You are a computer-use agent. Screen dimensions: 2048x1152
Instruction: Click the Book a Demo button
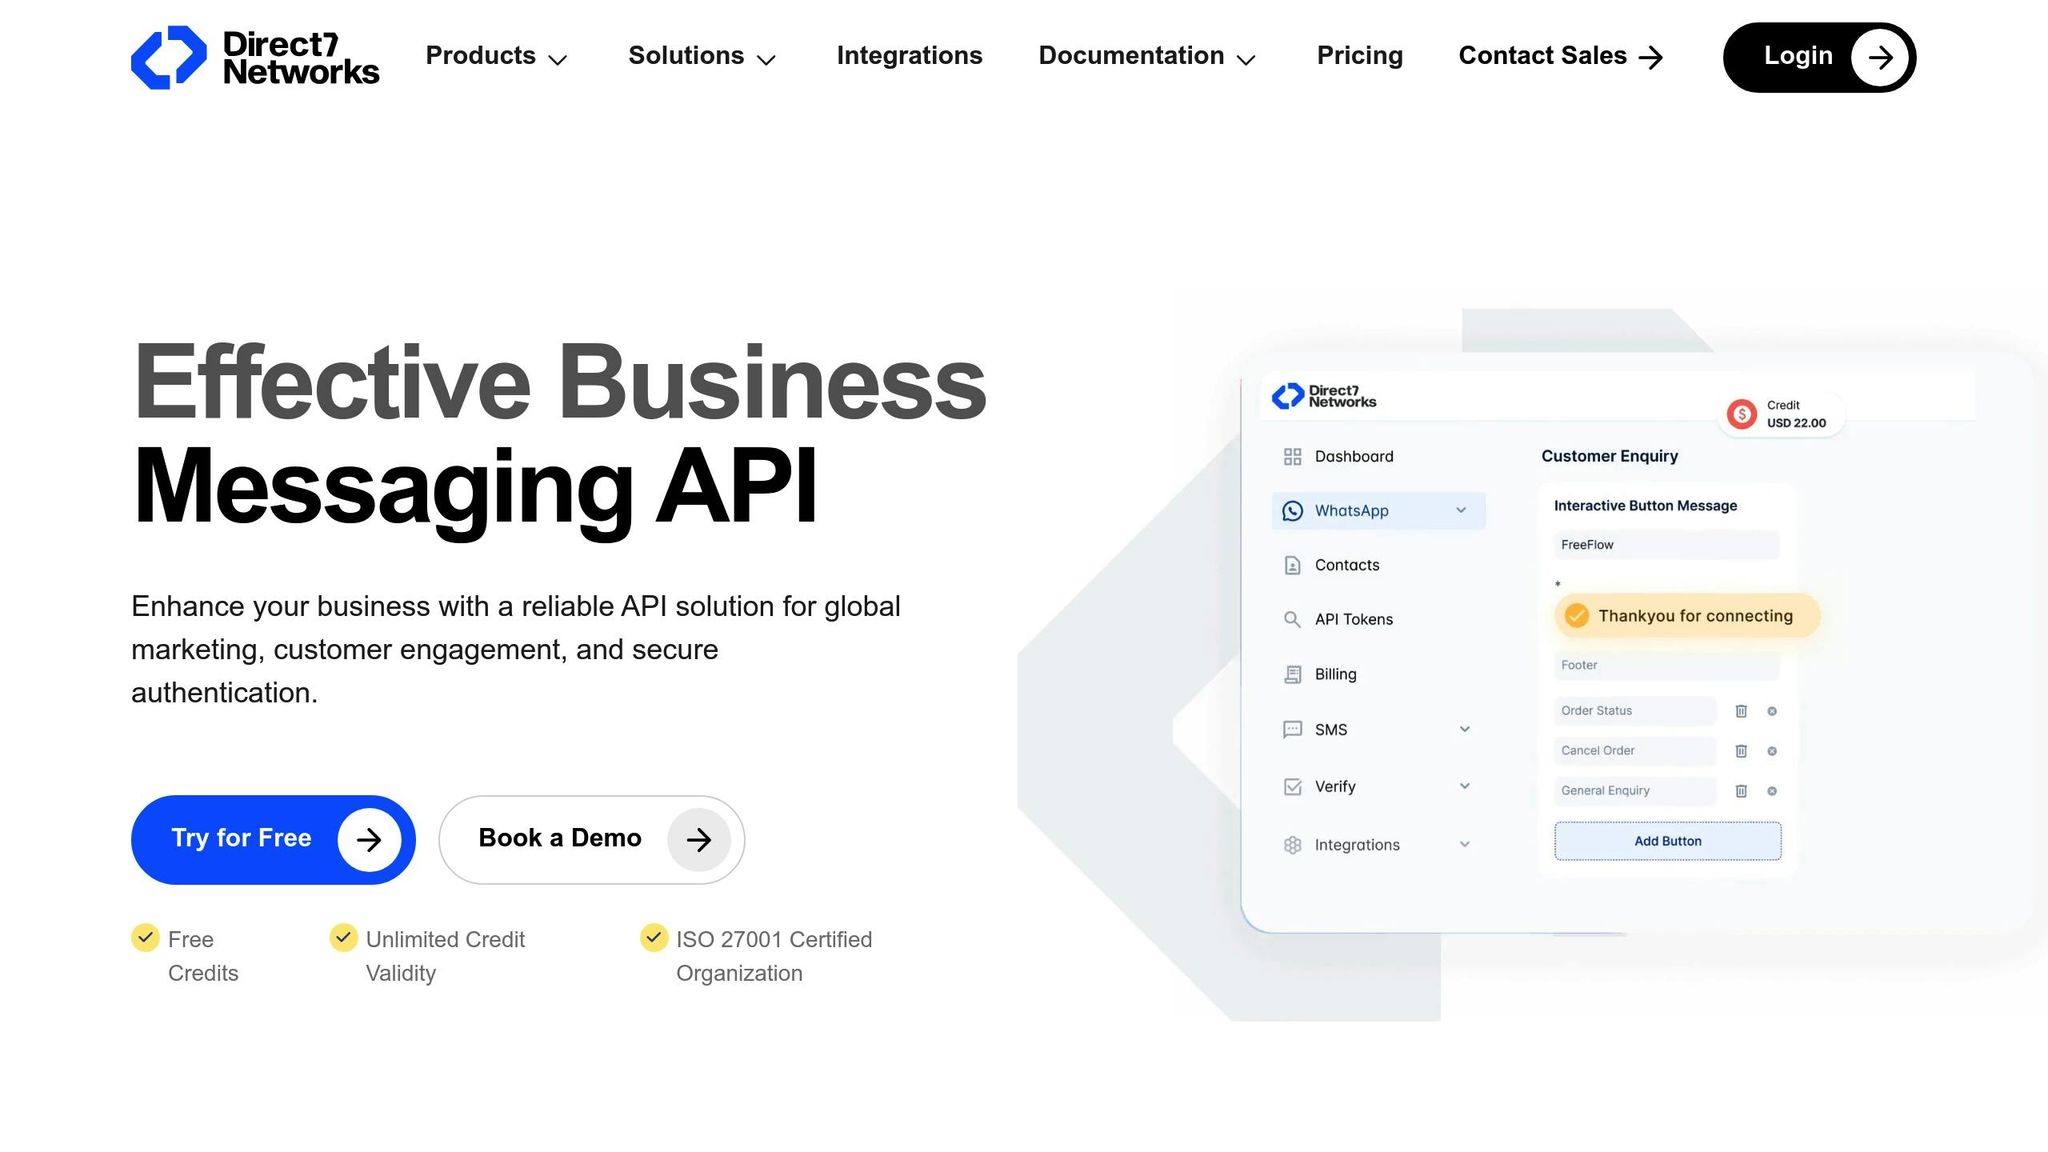click(591, 839)
